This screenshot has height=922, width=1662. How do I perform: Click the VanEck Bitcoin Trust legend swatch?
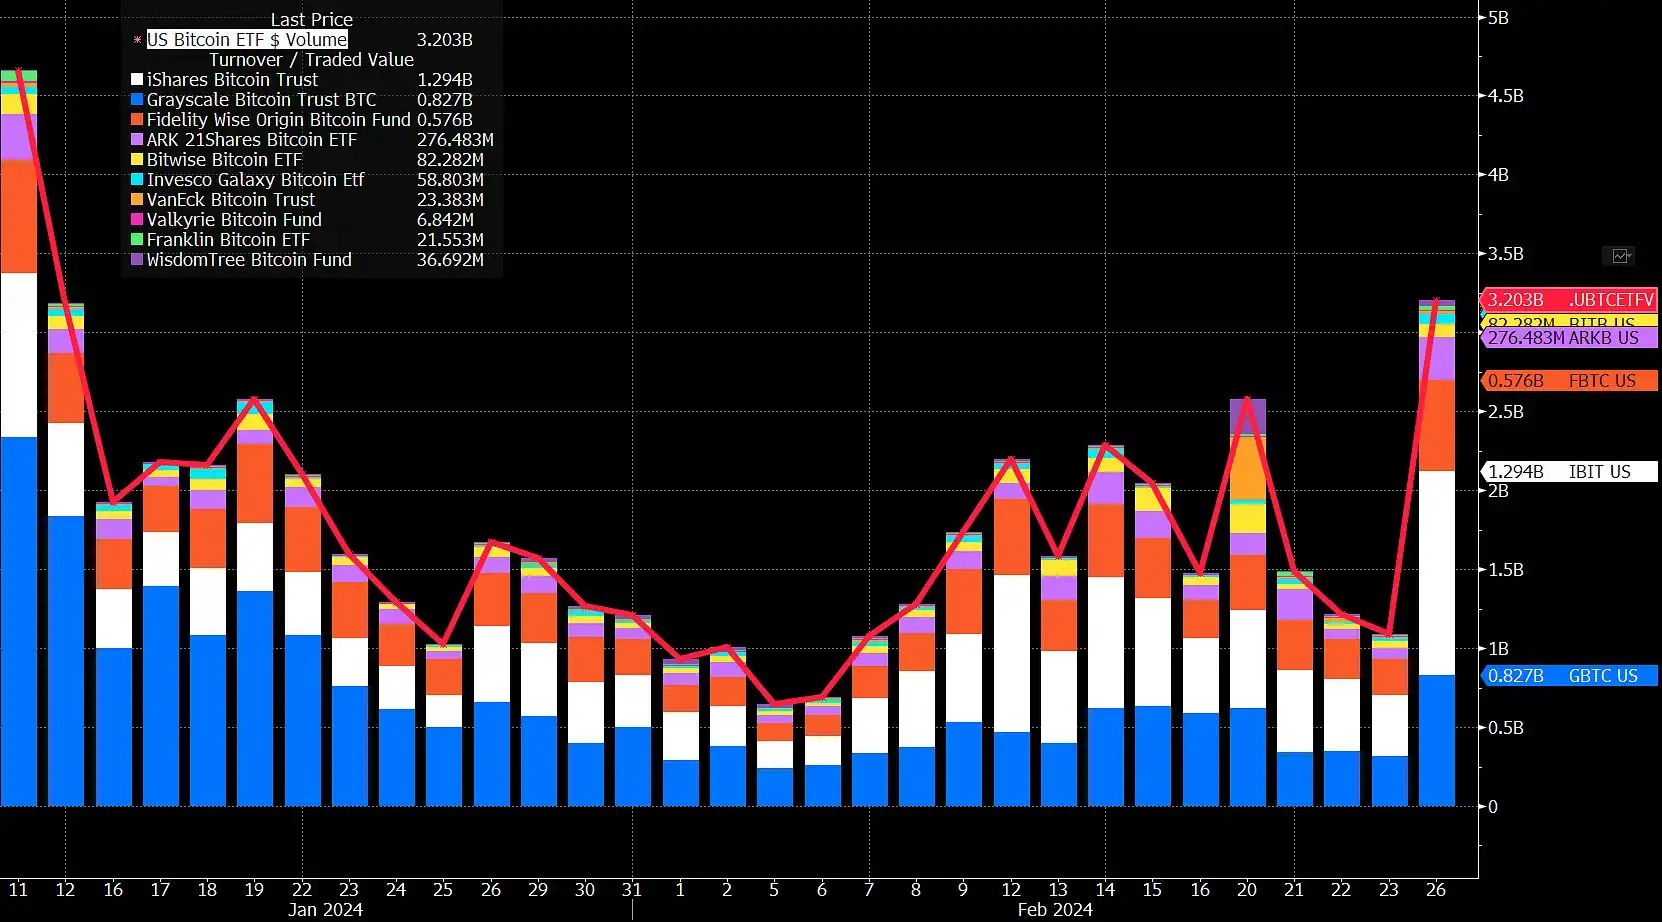137,200
